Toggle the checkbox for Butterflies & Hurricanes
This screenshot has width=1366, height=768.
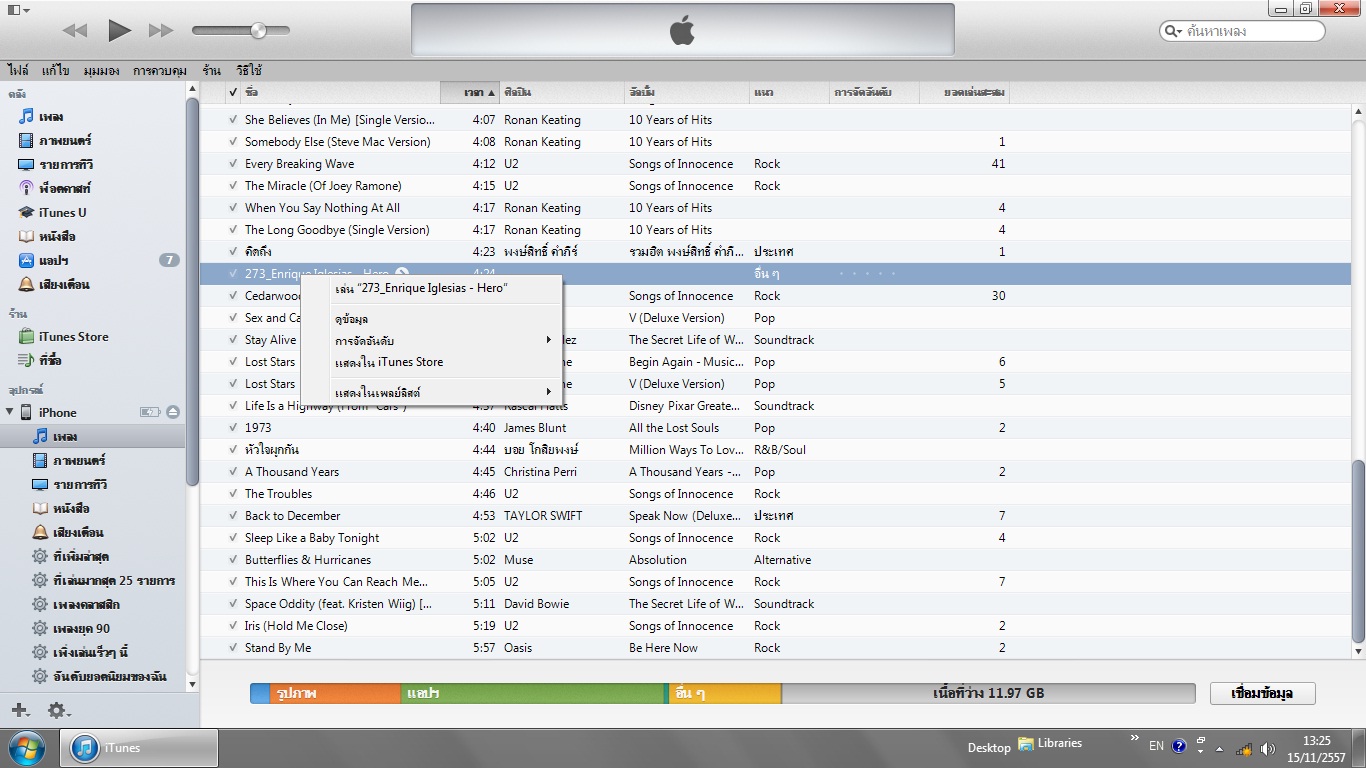233,560
